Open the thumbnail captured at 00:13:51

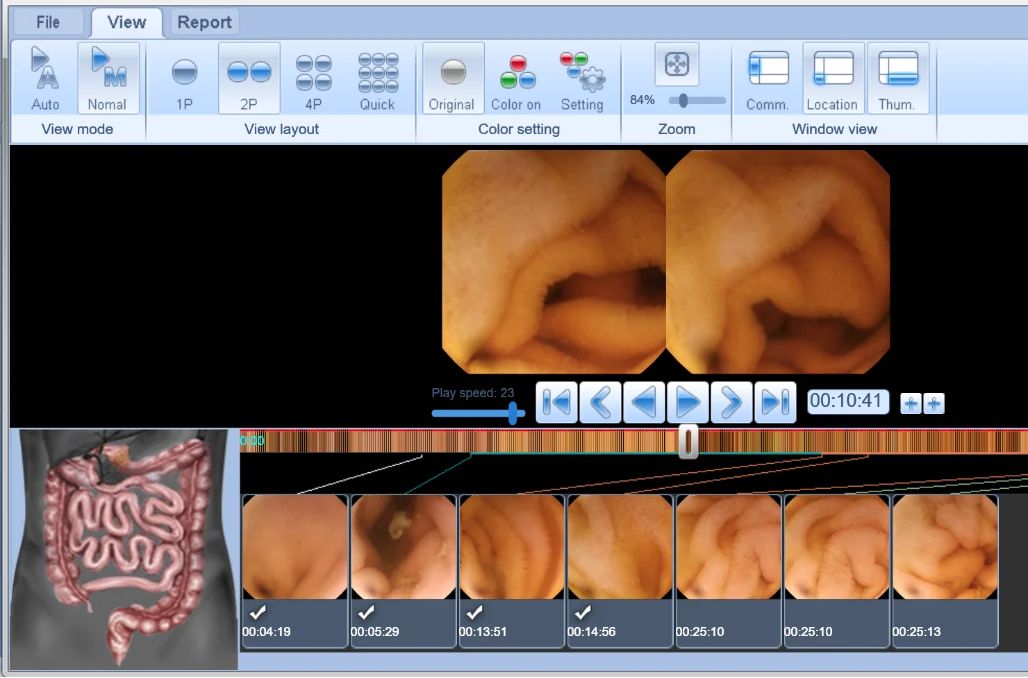point(511,547)
